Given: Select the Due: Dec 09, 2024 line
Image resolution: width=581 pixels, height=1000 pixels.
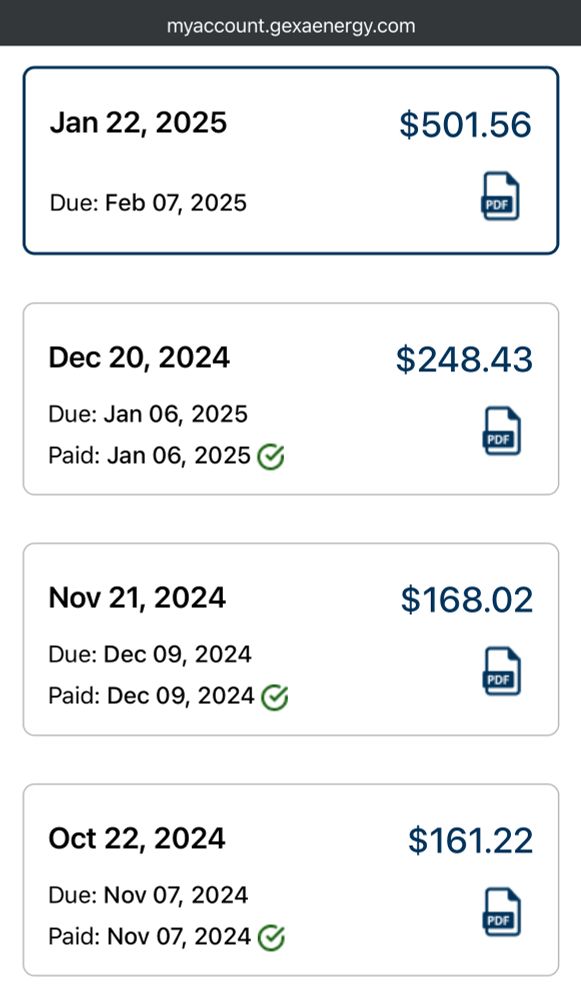Looking at the screenshot, I should pos(150,655).
